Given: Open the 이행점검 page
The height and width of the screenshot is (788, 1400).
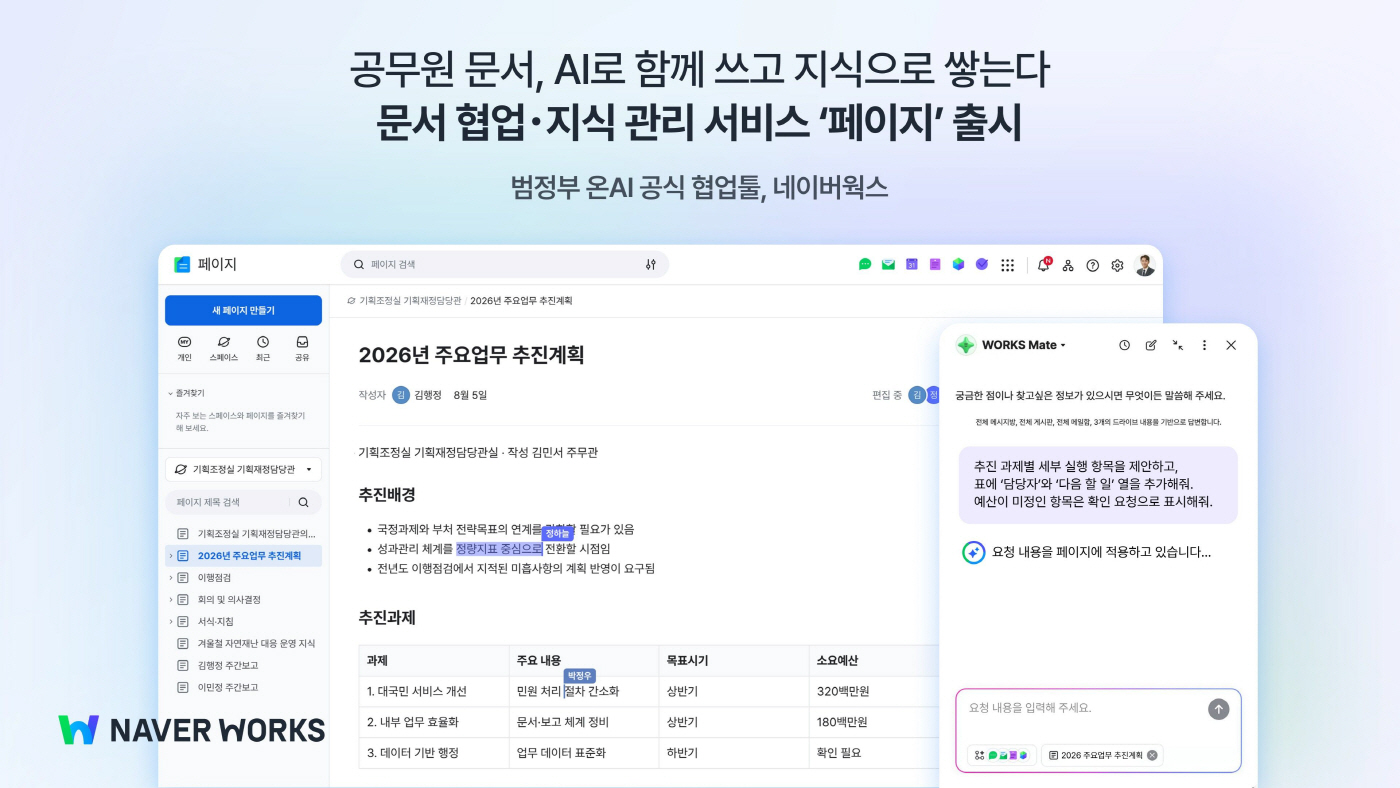Looking at the screenshot, I should point(214,578).
